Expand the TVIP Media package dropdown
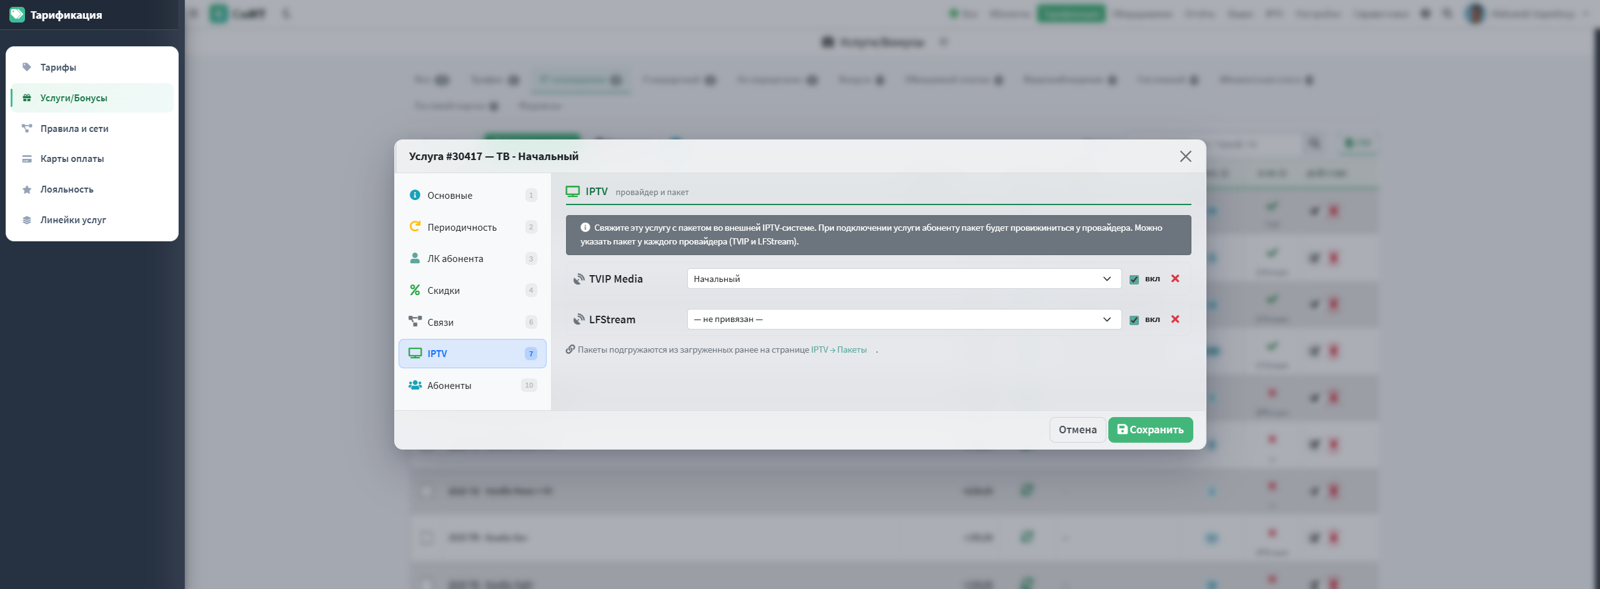Image resolution: width=1600 pixels, height=589 pixels. coord(903,279)
